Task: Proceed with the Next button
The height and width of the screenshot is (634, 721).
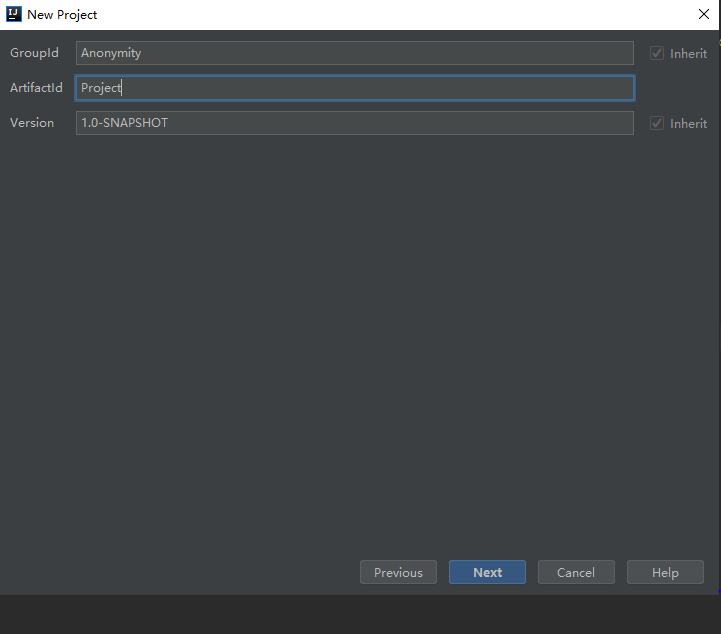Action: tap(487, 572)
